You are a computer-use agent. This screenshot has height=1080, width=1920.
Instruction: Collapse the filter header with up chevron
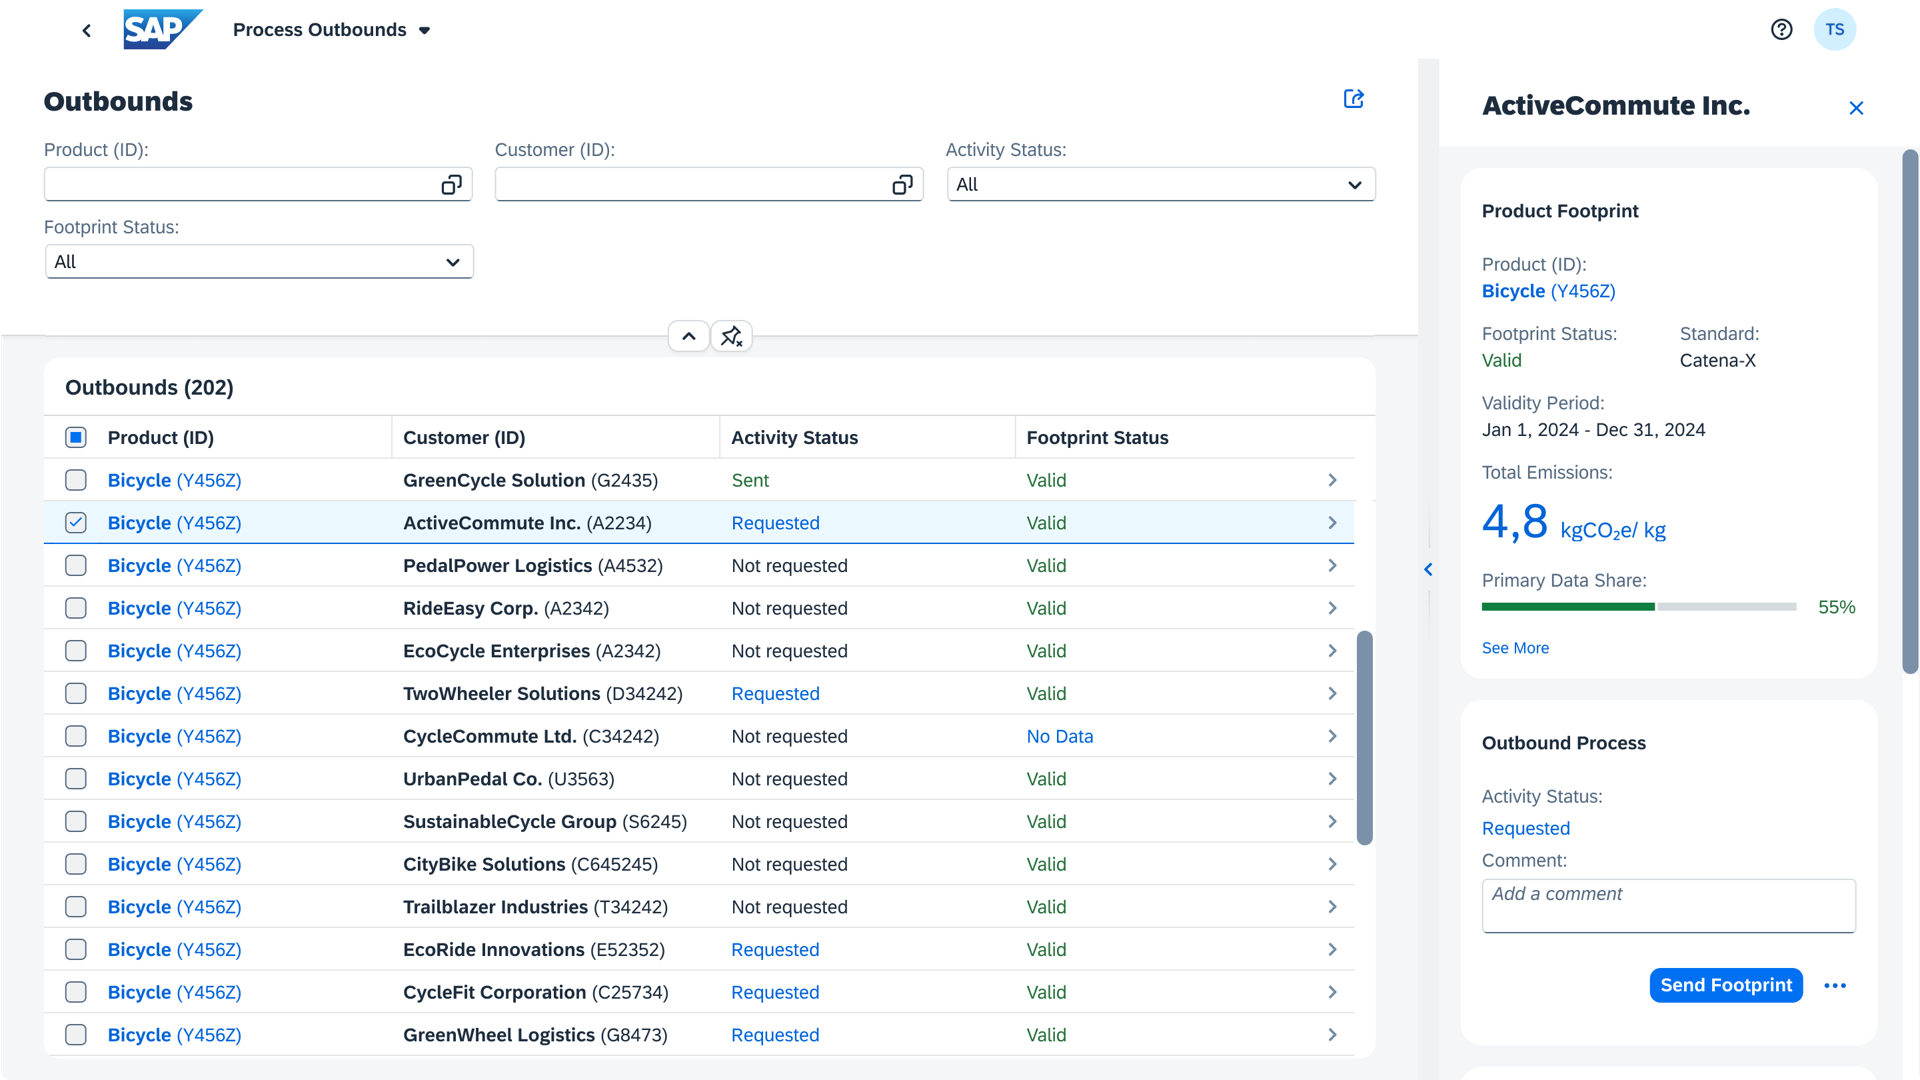point(688,336)
